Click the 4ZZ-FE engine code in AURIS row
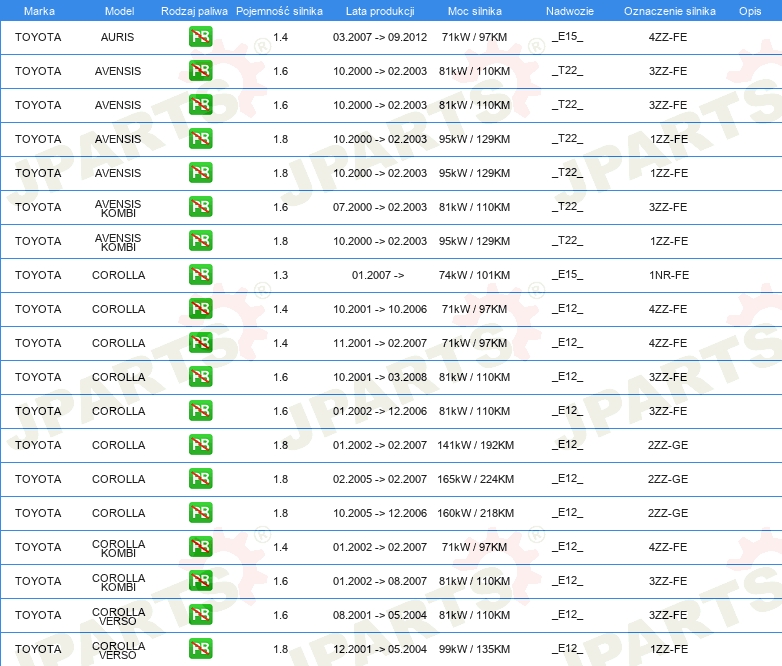782x666 pixels. point(668,37)
